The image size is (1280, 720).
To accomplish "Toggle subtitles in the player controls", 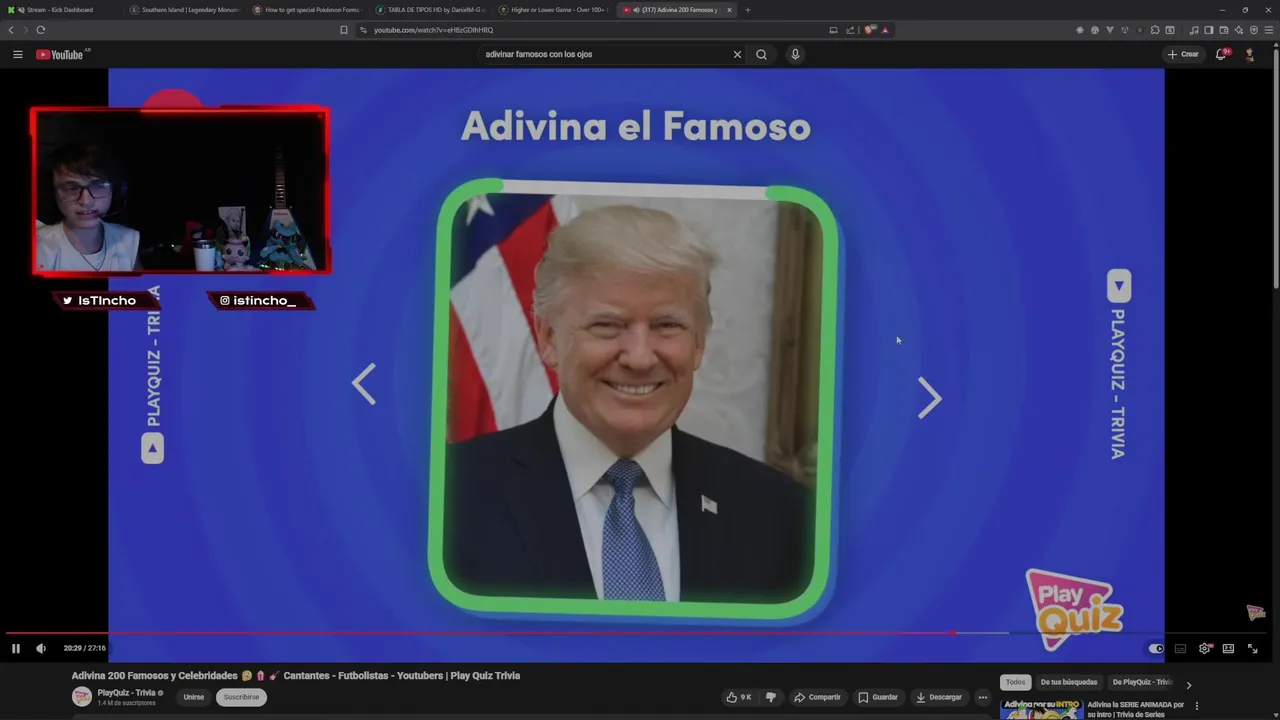I will pyautogui.click(x=1180, y=648).
